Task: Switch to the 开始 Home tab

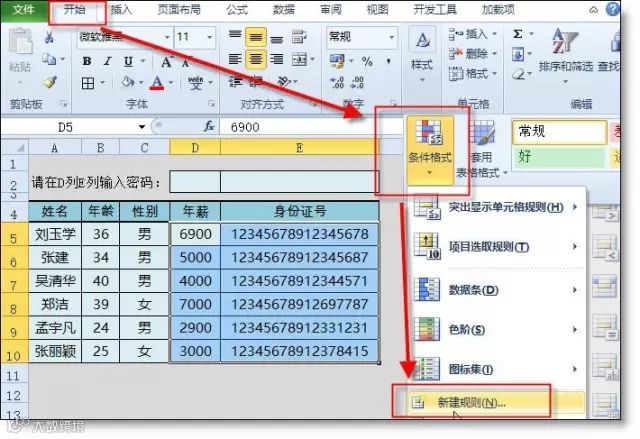Action: point(75,10)
